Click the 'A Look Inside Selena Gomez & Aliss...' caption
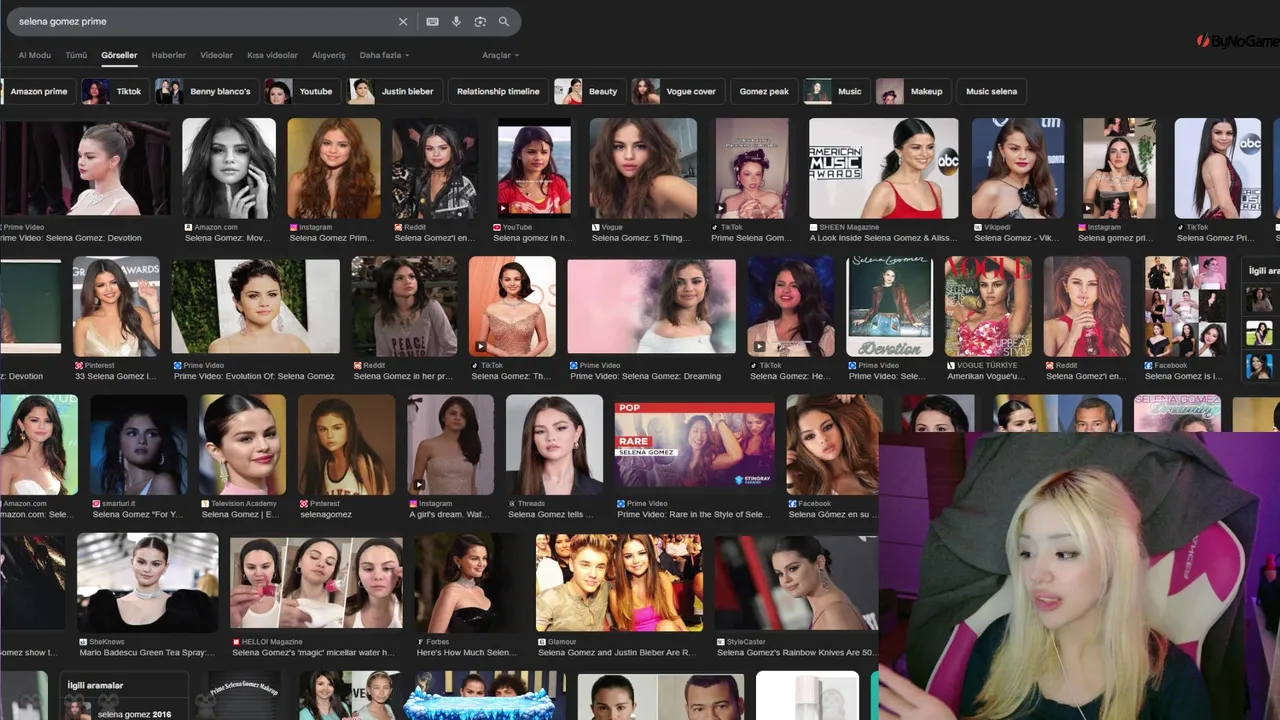 pos(883,238)
